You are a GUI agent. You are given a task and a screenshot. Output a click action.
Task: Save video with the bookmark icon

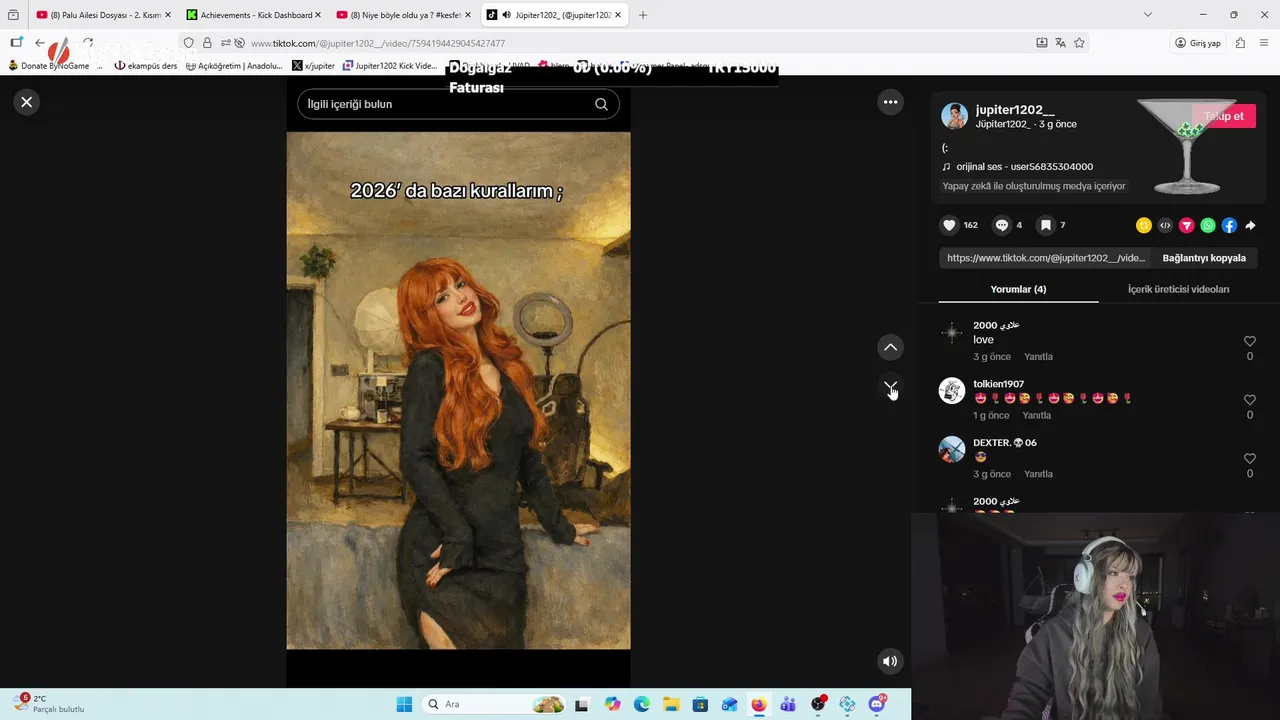pyautogui.click(x=1045, y=225)
